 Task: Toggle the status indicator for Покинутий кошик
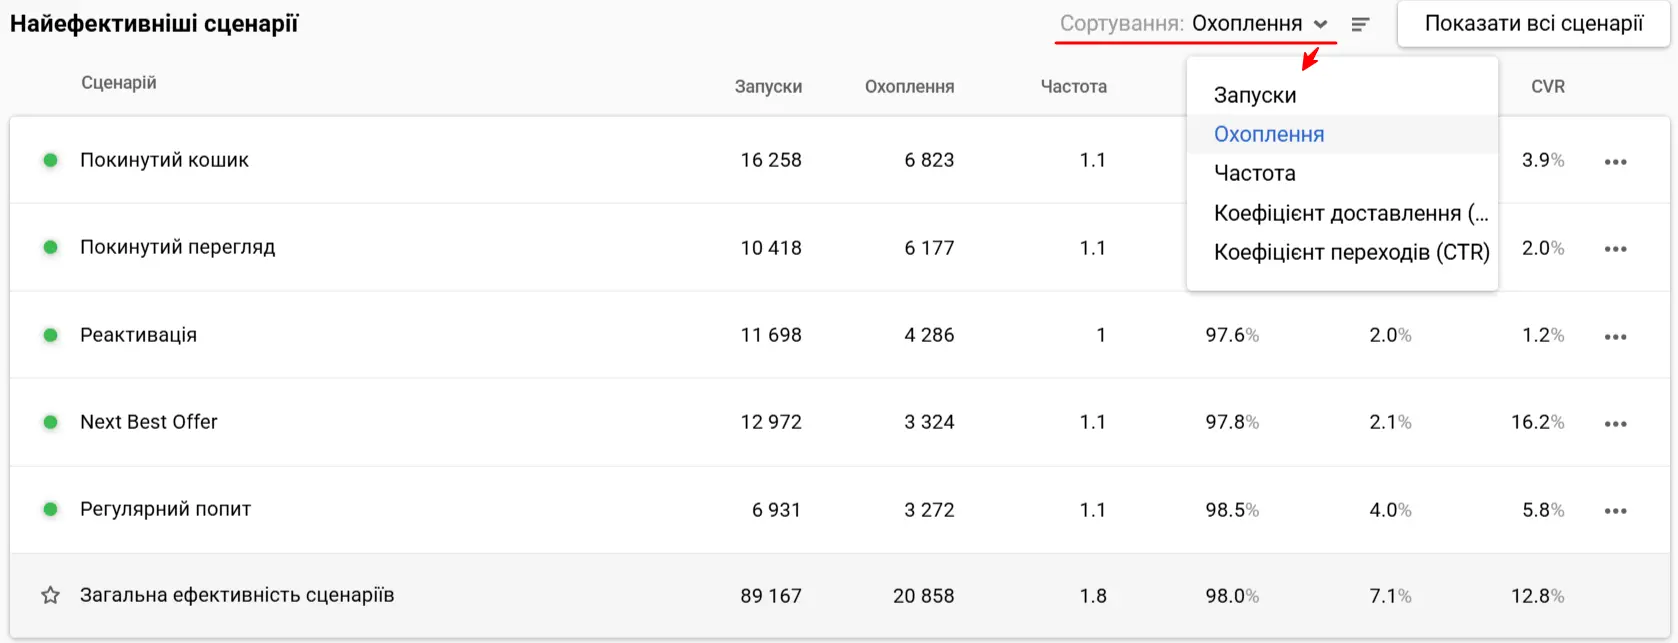(x=50, y=160)
